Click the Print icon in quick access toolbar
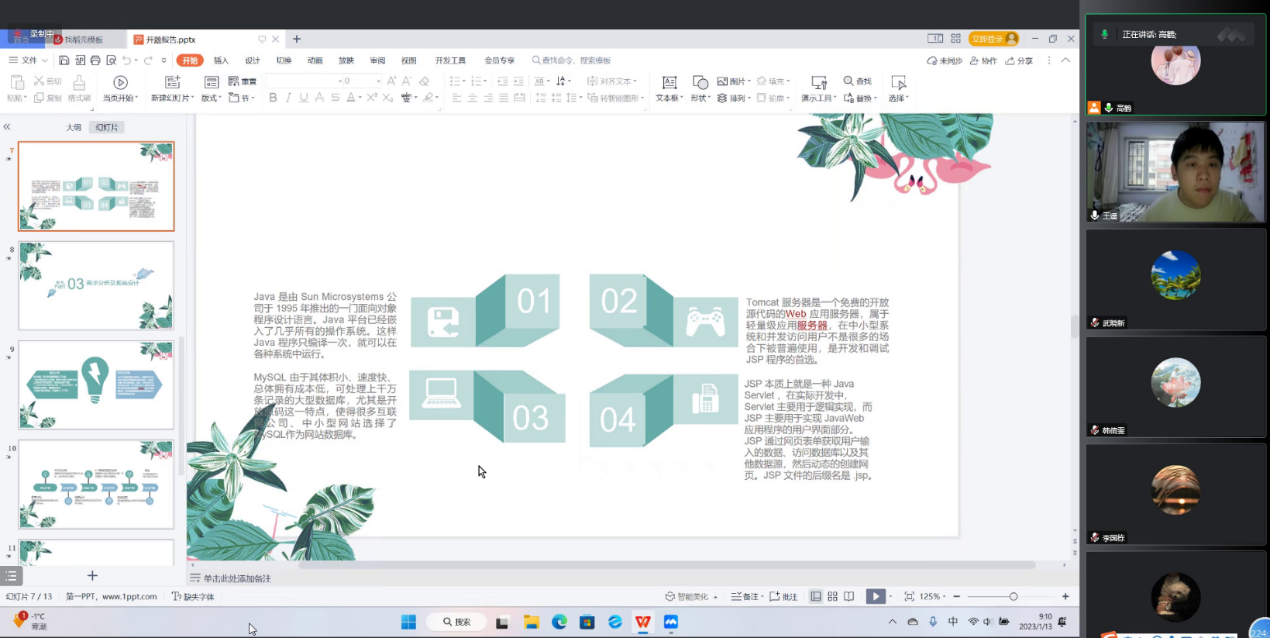Image resolution: width=1270 pixels, height=638 pixels. tap(95, 61)
